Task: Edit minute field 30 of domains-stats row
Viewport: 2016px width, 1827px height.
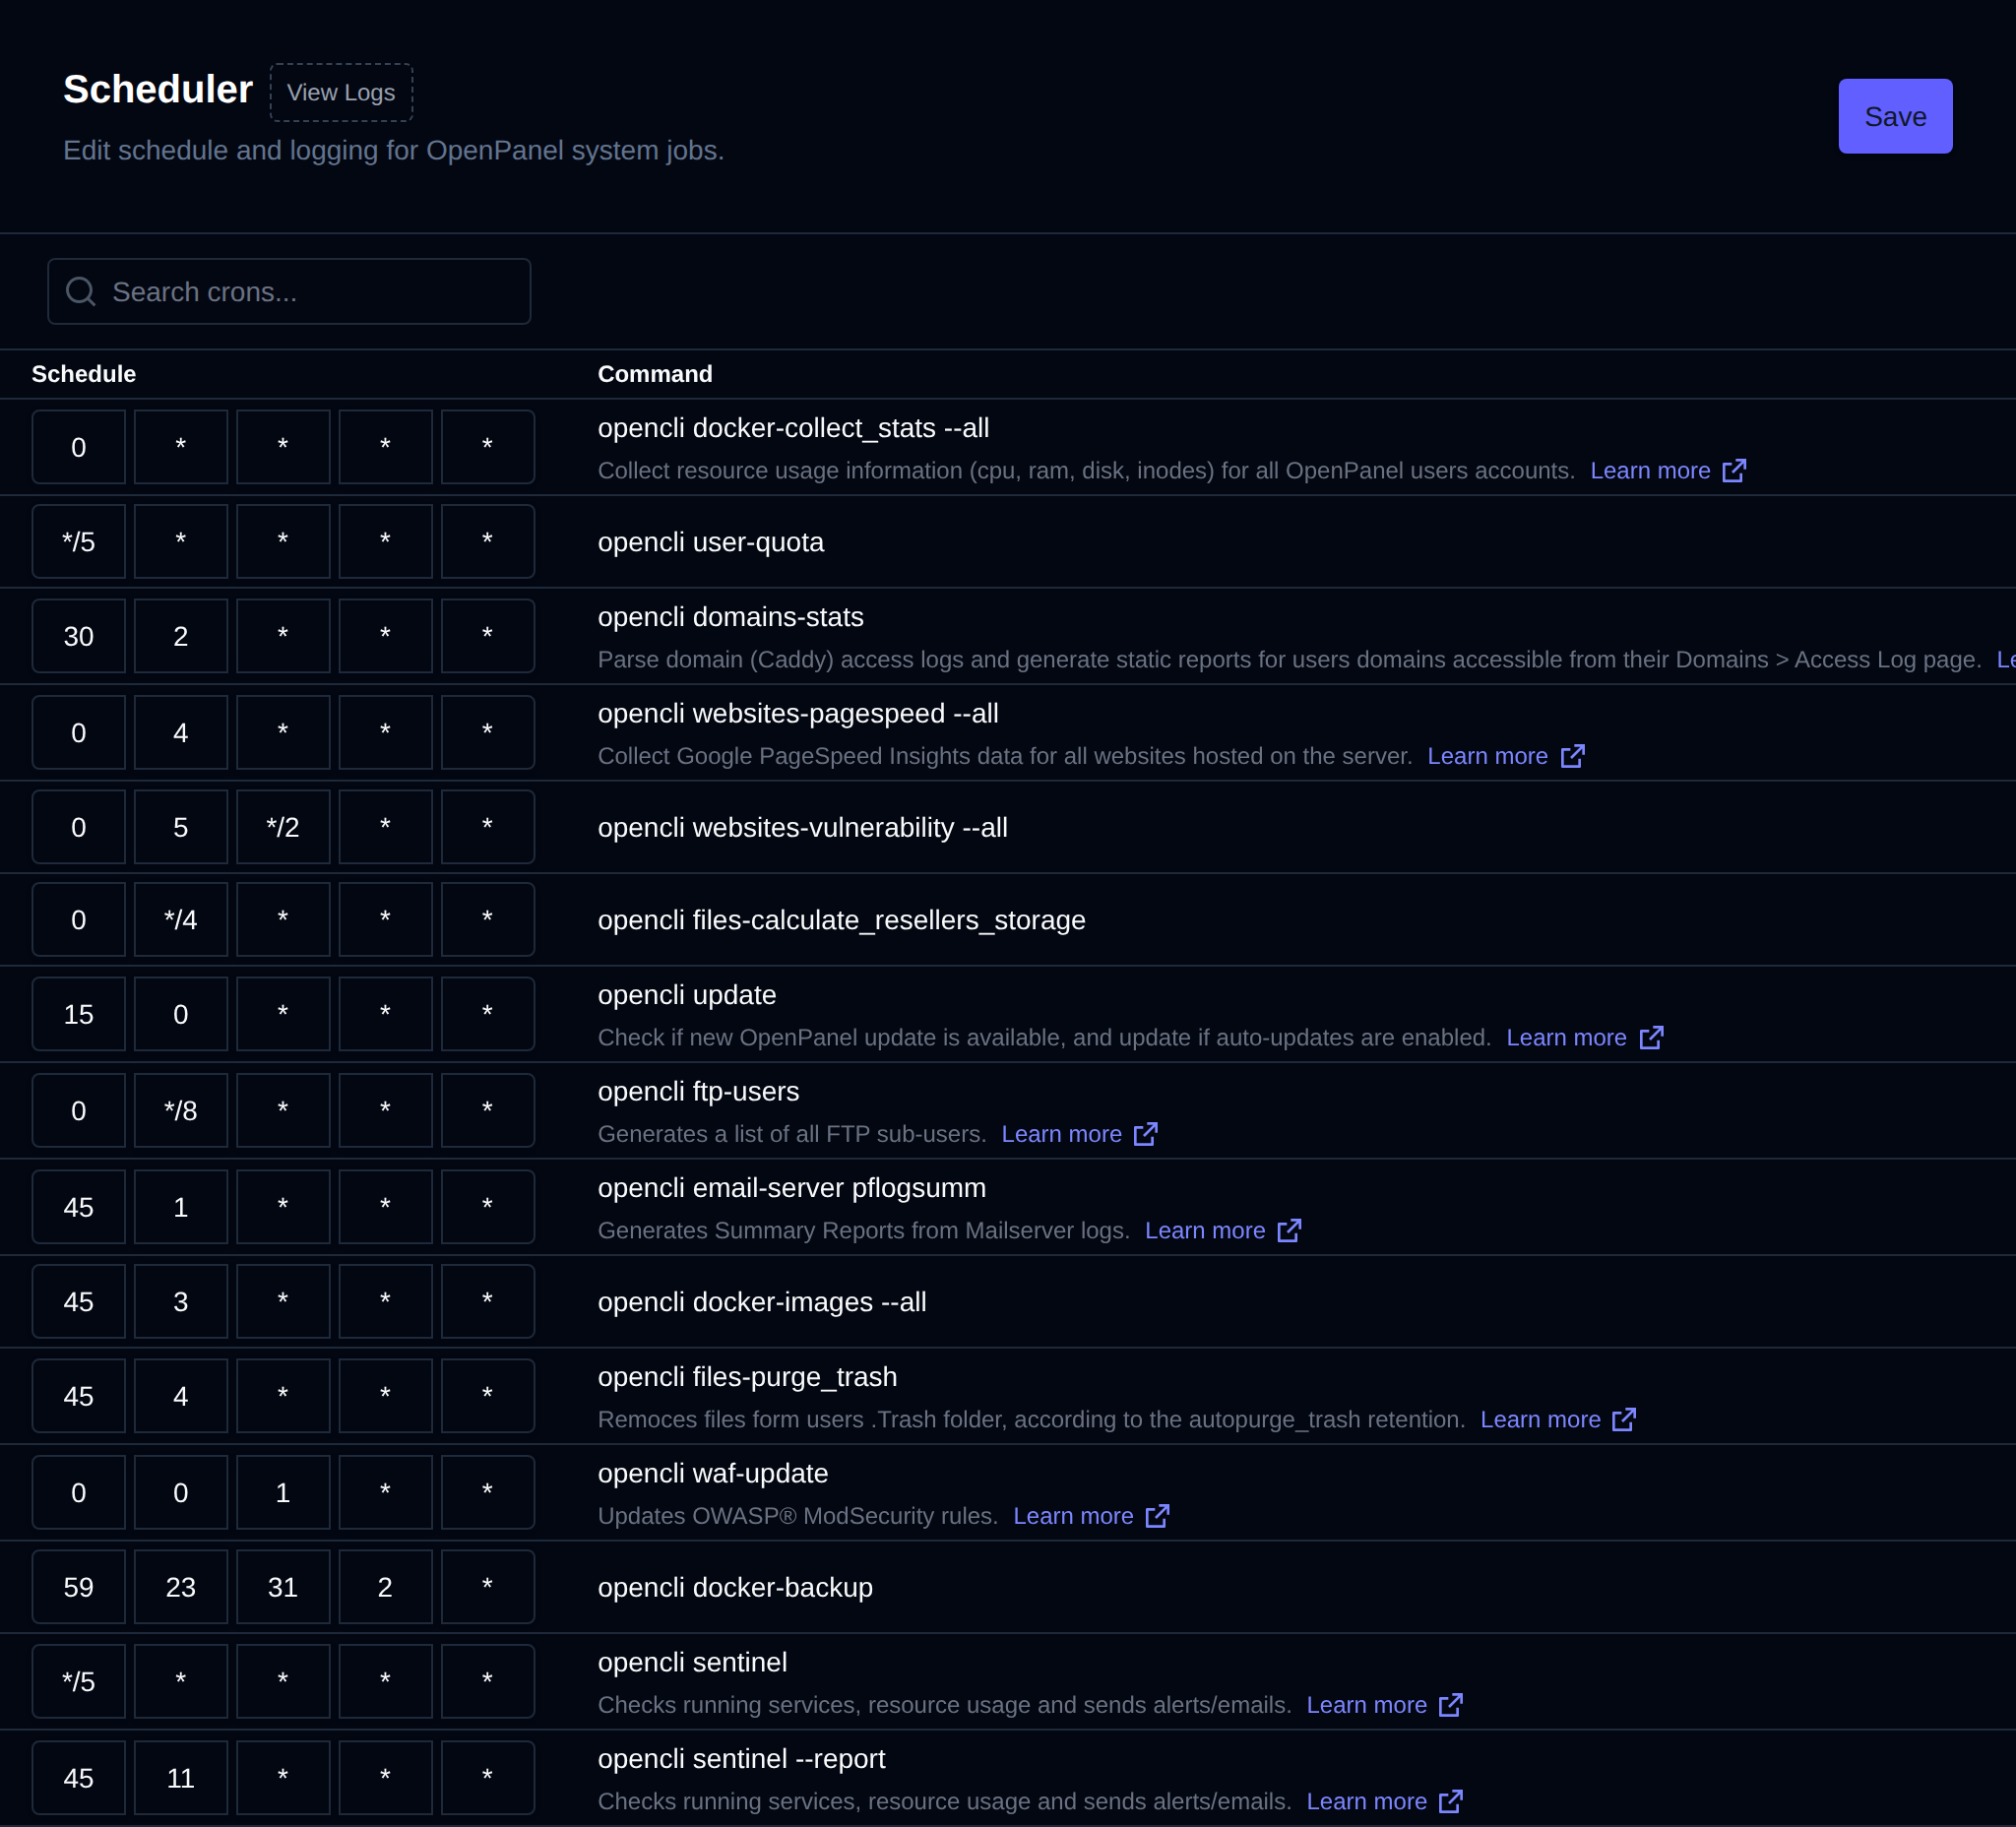Action: (x=79, y=637)
